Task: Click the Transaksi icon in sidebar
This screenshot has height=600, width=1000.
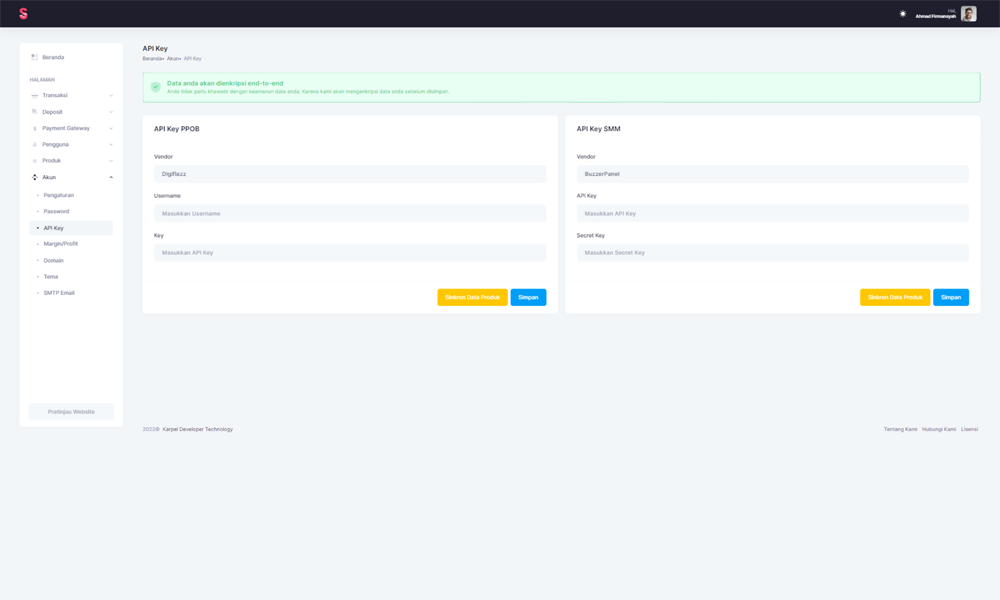Action: 34,96
